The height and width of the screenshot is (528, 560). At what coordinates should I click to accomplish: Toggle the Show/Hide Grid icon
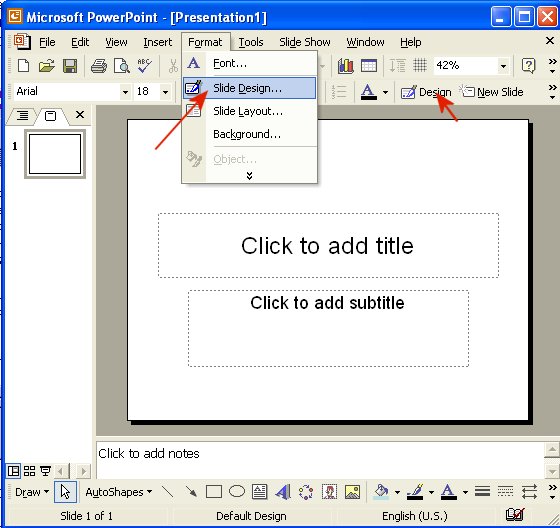[x=420, y=66]
